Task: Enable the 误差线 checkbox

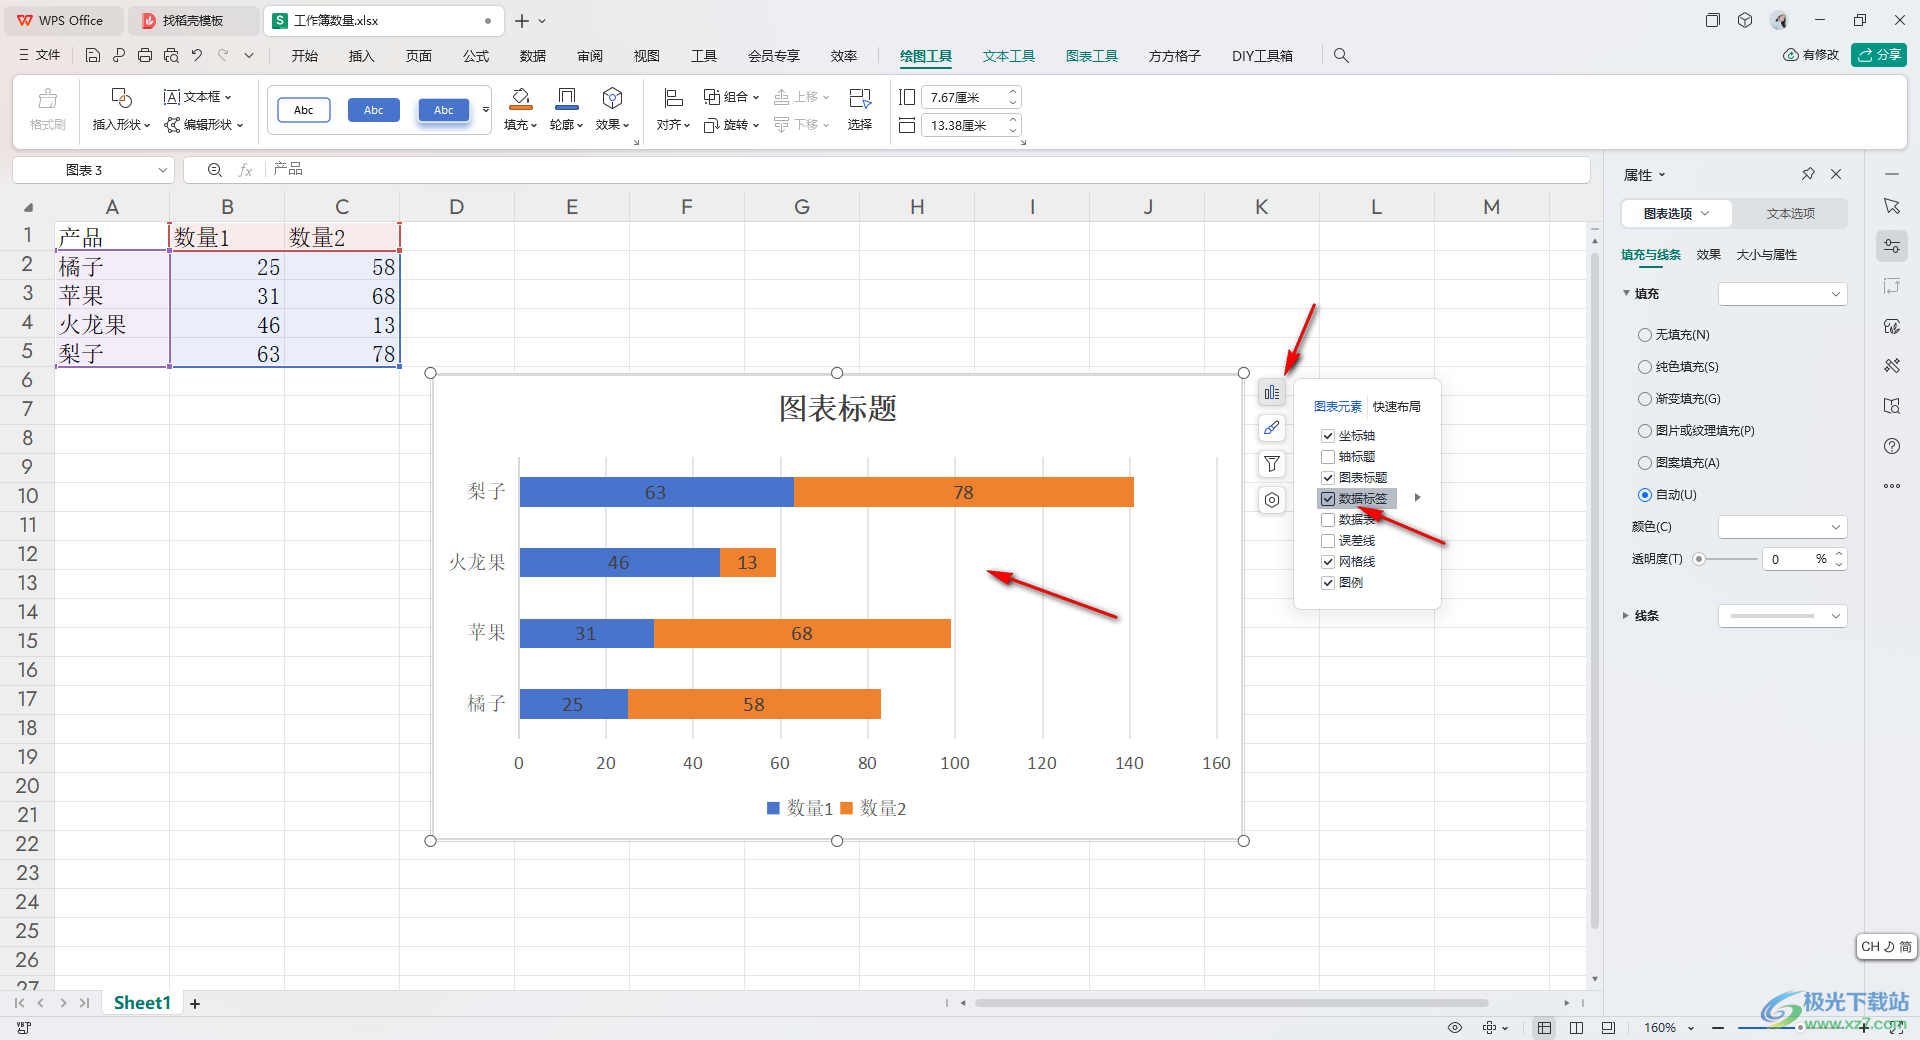Action: click(1328, 541)
